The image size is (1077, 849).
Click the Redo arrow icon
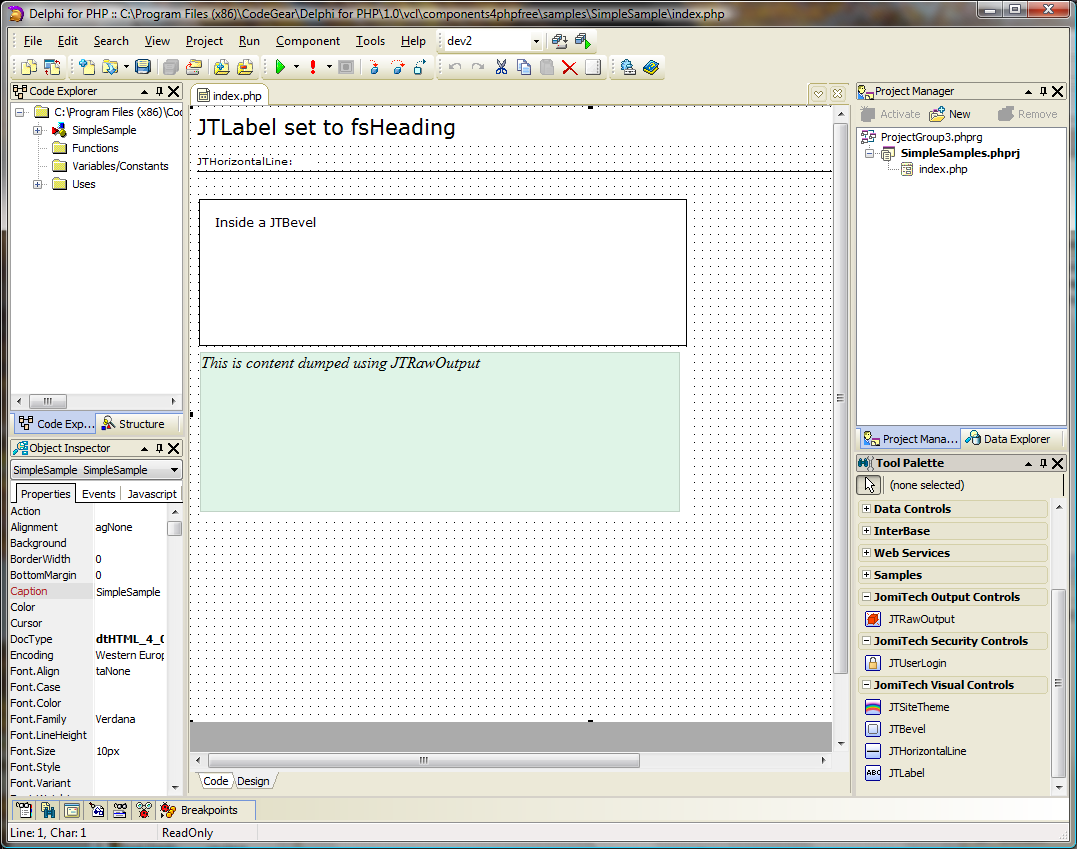[478, 67]
